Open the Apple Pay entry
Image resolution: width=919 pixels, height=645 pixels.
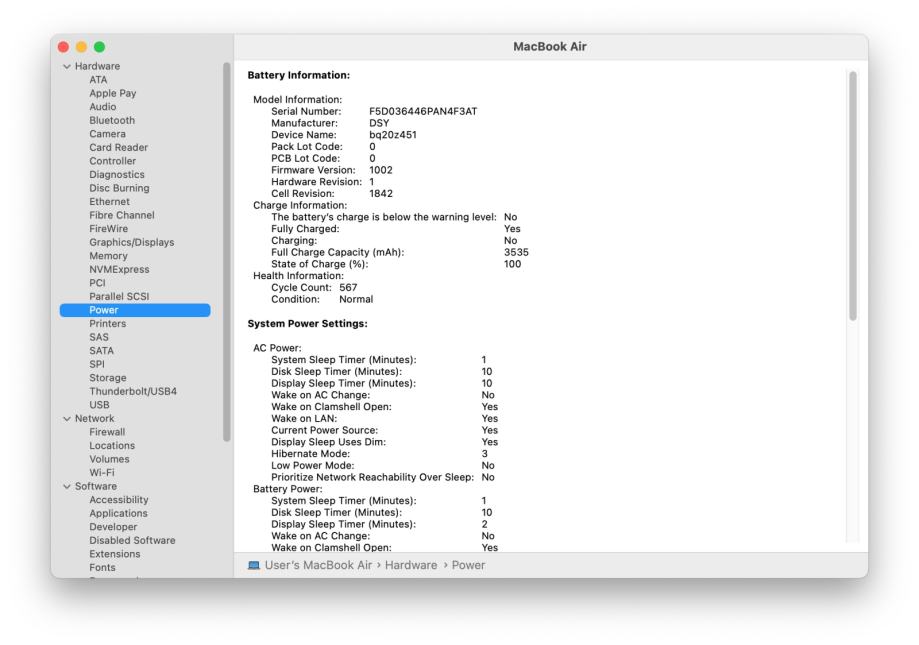113,93
